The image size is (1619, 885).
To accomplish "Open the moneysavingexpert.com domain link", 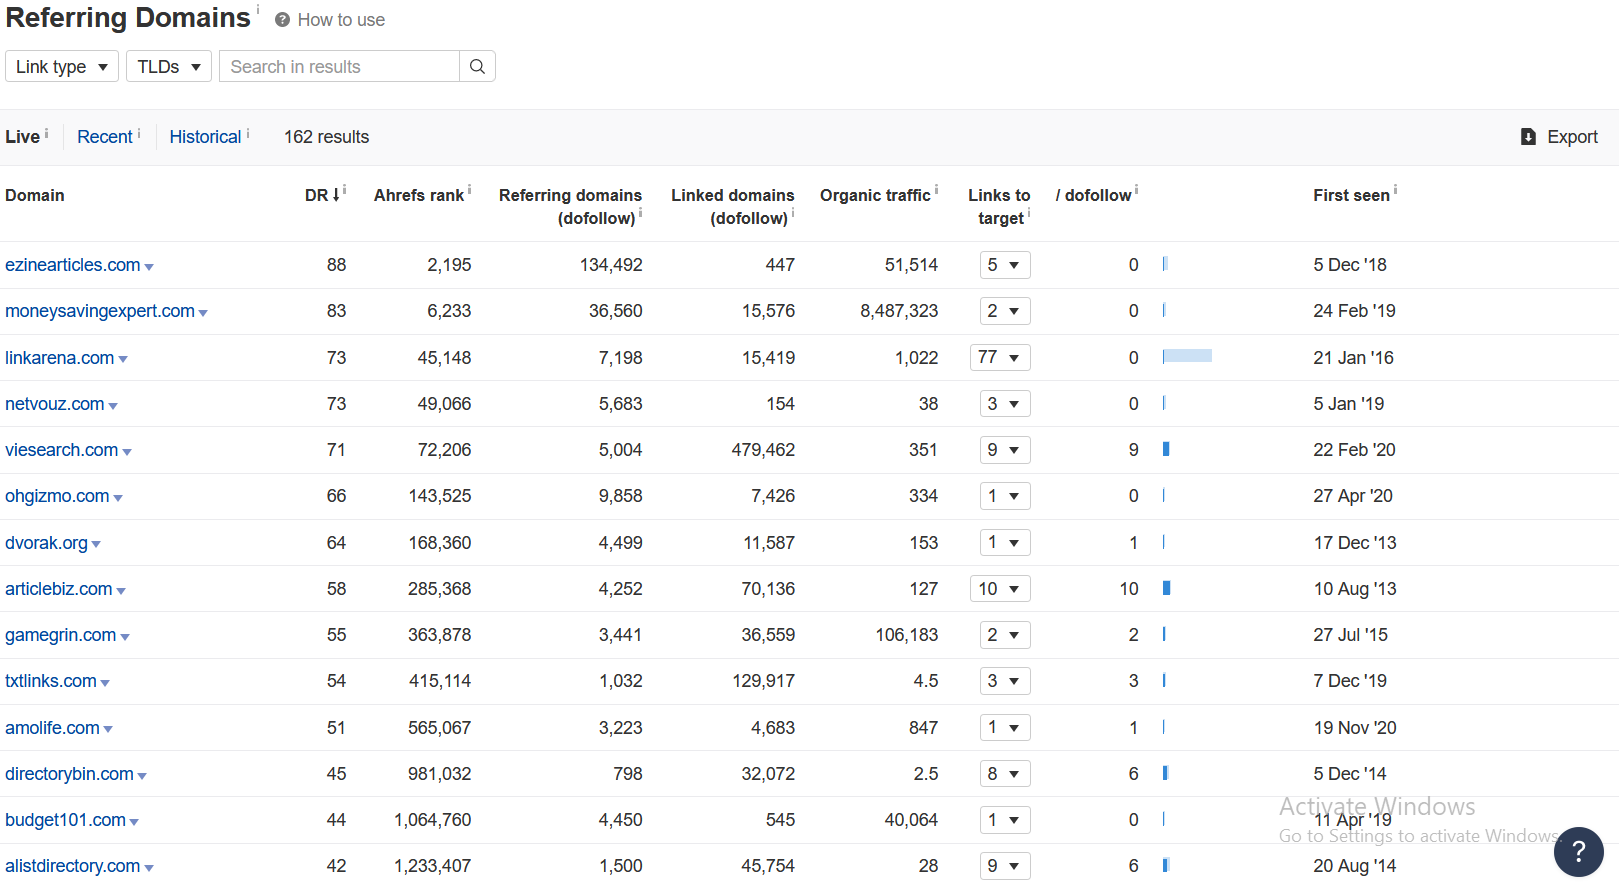I will (100, 311).
